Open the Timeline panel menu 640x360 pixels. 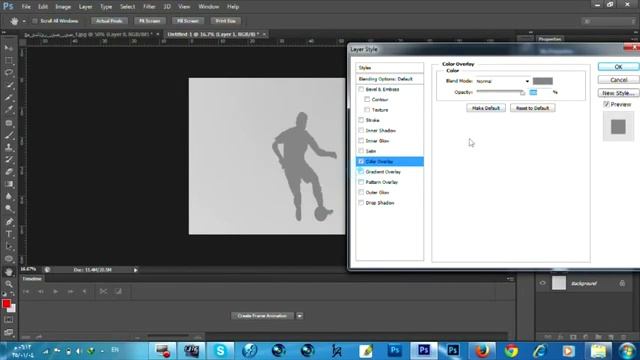pos(510,279)
